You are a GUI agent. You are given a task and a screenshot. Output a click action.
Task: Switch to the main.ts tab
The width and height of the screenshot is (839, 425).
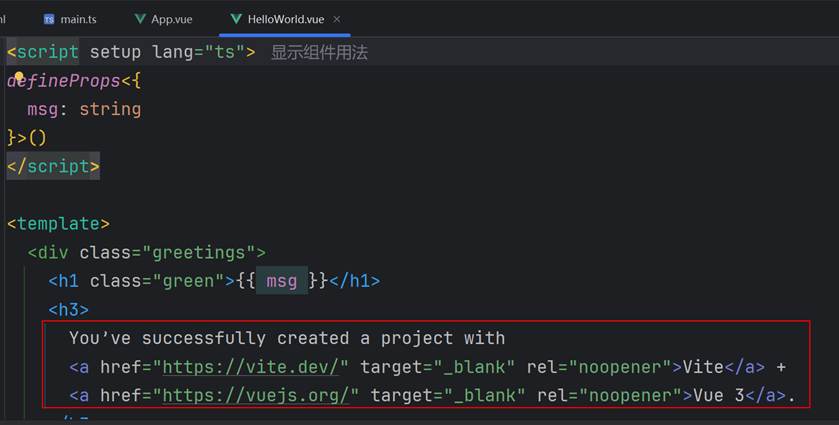70,19
